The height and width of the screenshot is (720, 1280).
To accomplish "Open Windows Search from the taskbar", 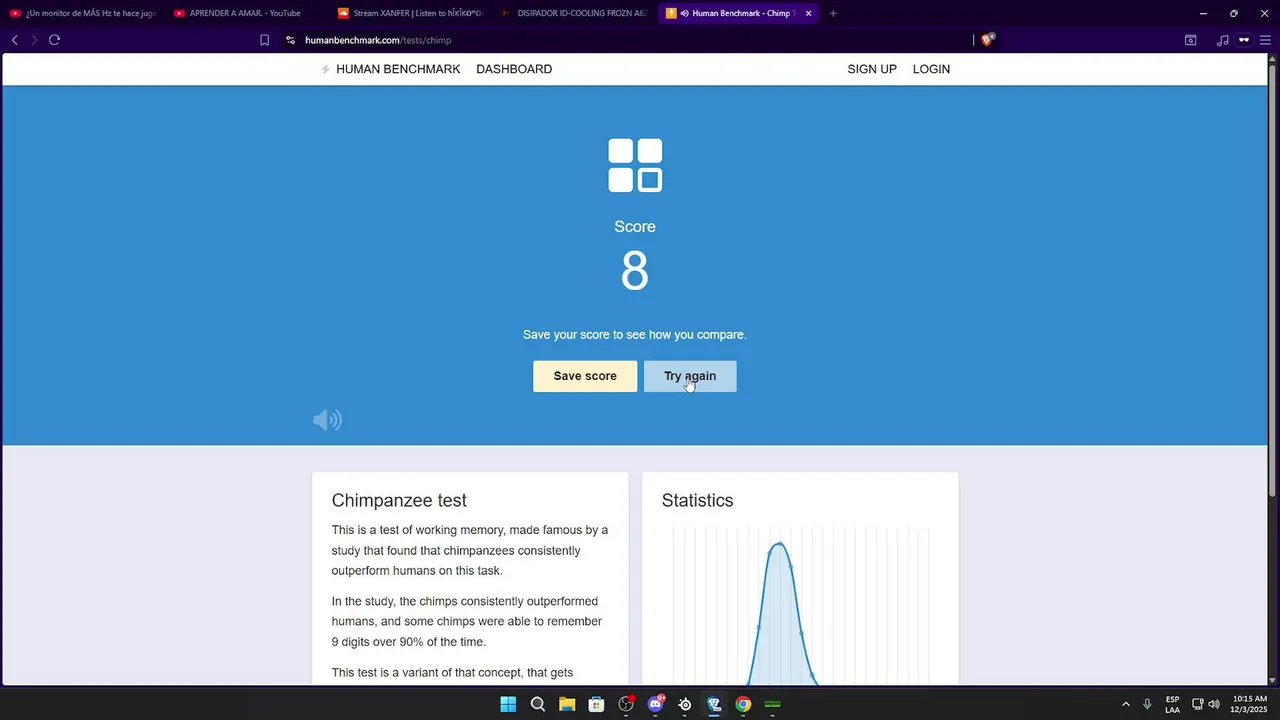I will pos(538,704).
